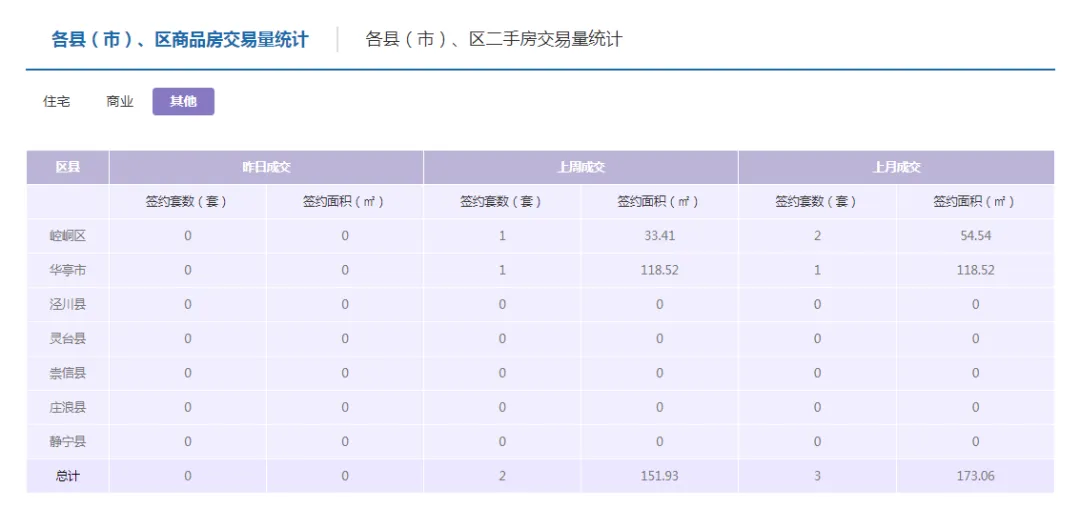Screen dimensions: 1080x509
Task: Click 签约套数（套） under 上月成交
Action: point(817,202)
